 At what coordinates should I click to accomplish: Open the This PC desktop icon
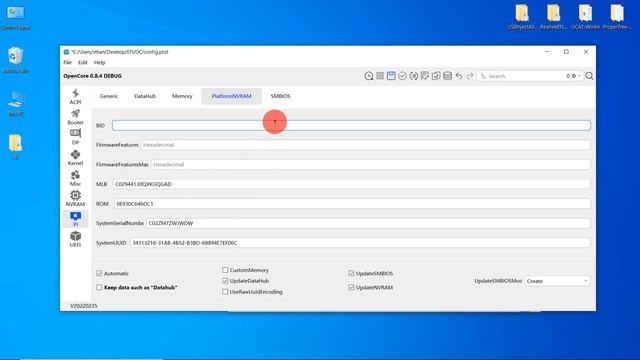click(x=16, y=104)
